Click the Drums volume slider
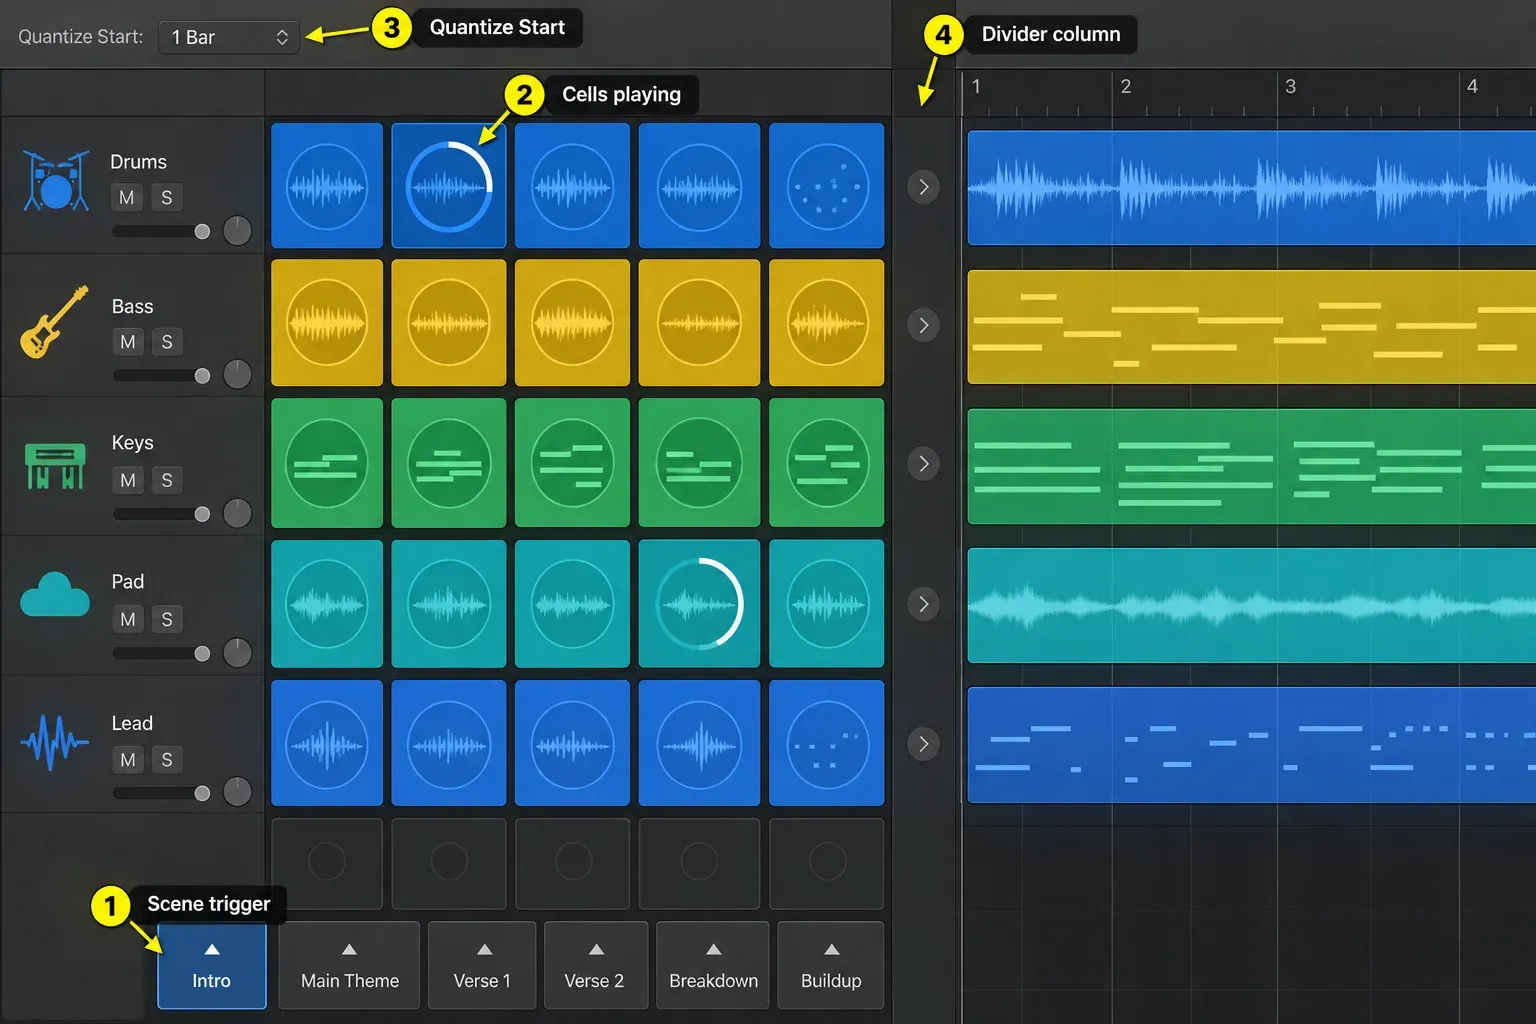 [x=161, y=232]
